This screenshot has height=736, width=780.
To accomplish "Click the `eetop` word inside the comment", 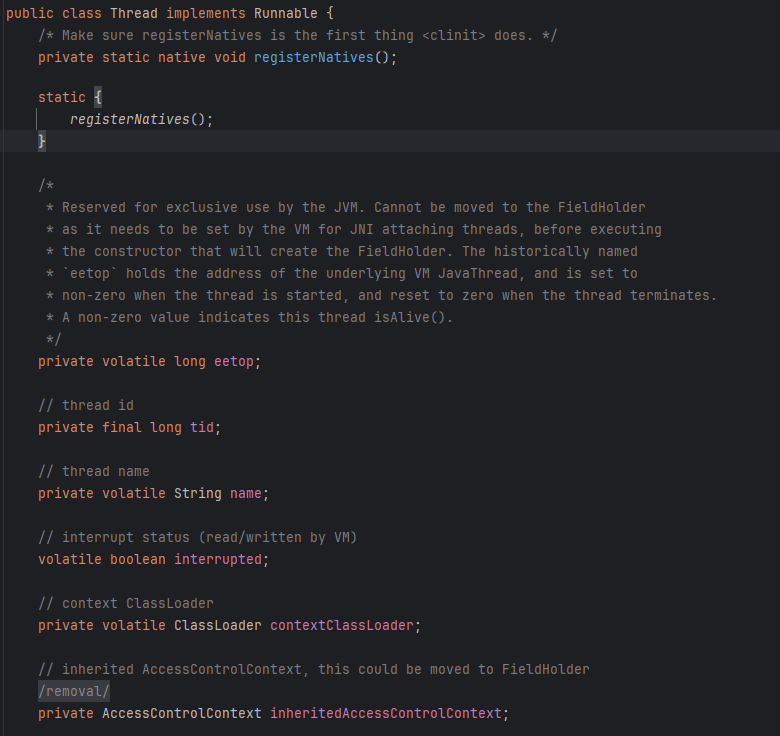I will pyautogui.click(x=90, y=274).
